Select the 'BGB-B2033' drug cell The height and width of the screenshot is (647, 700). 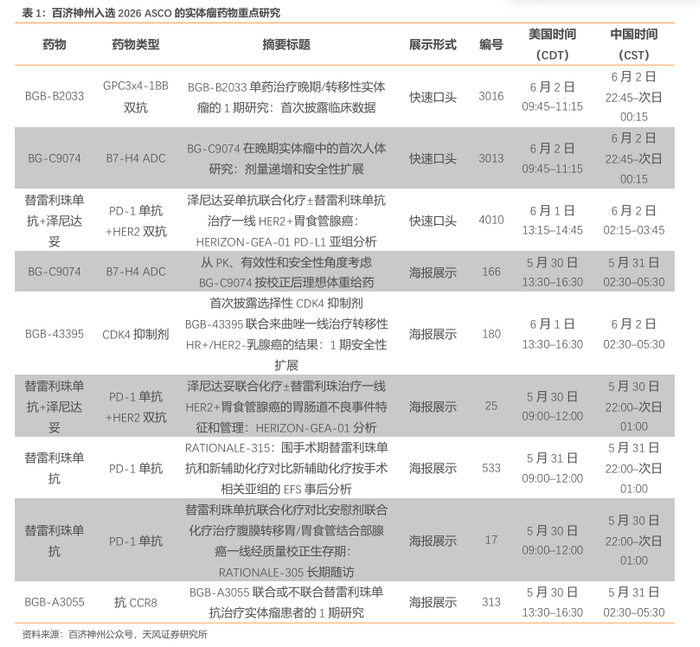54,96
